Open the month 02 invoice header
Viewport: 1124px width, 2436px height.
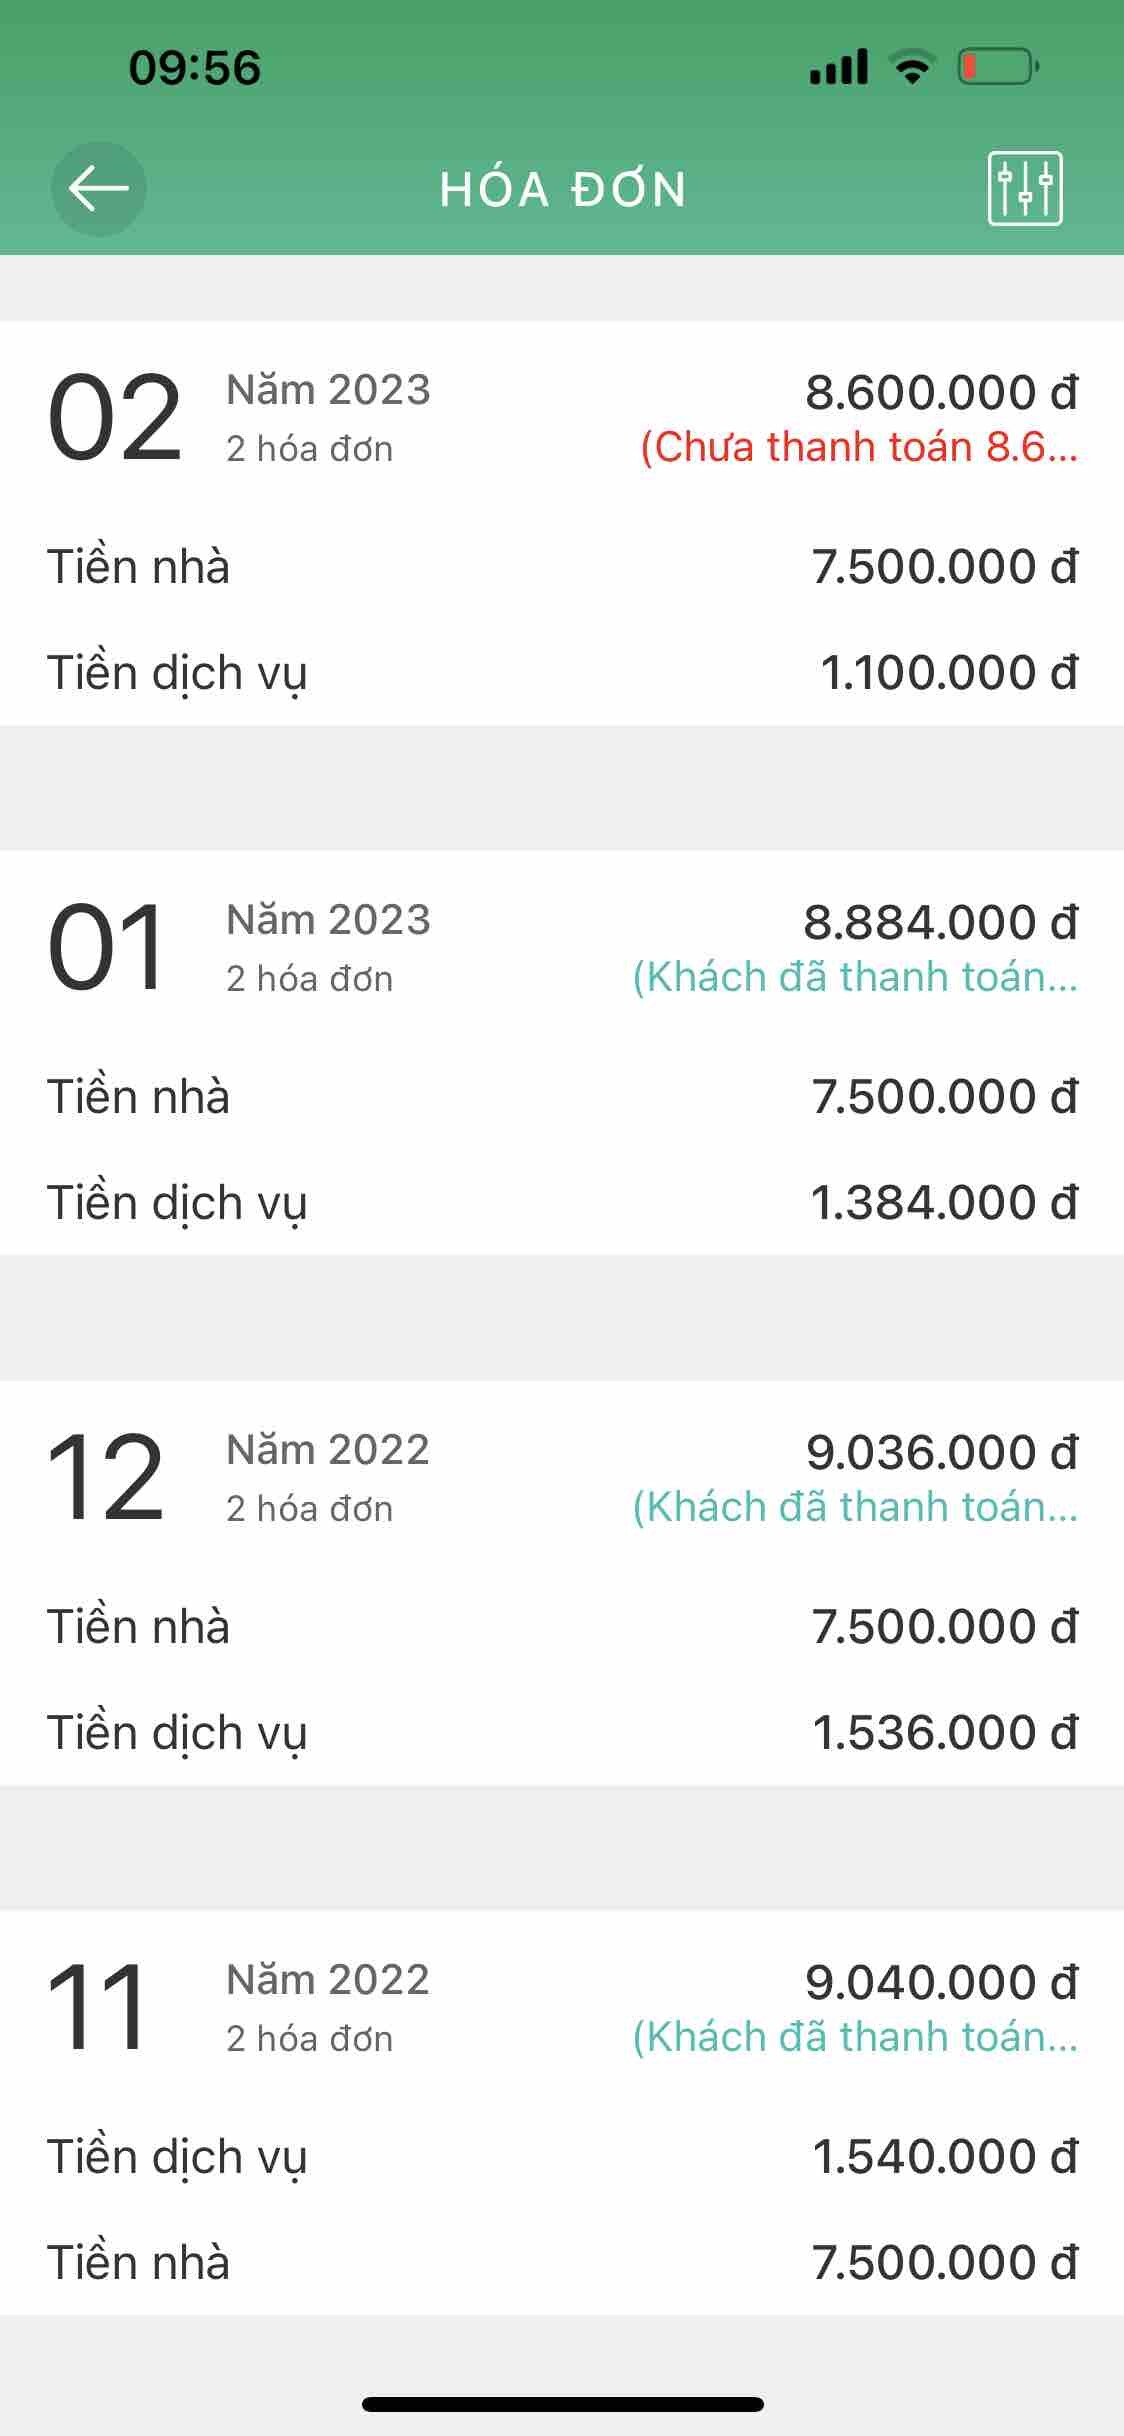coord(116,417)
